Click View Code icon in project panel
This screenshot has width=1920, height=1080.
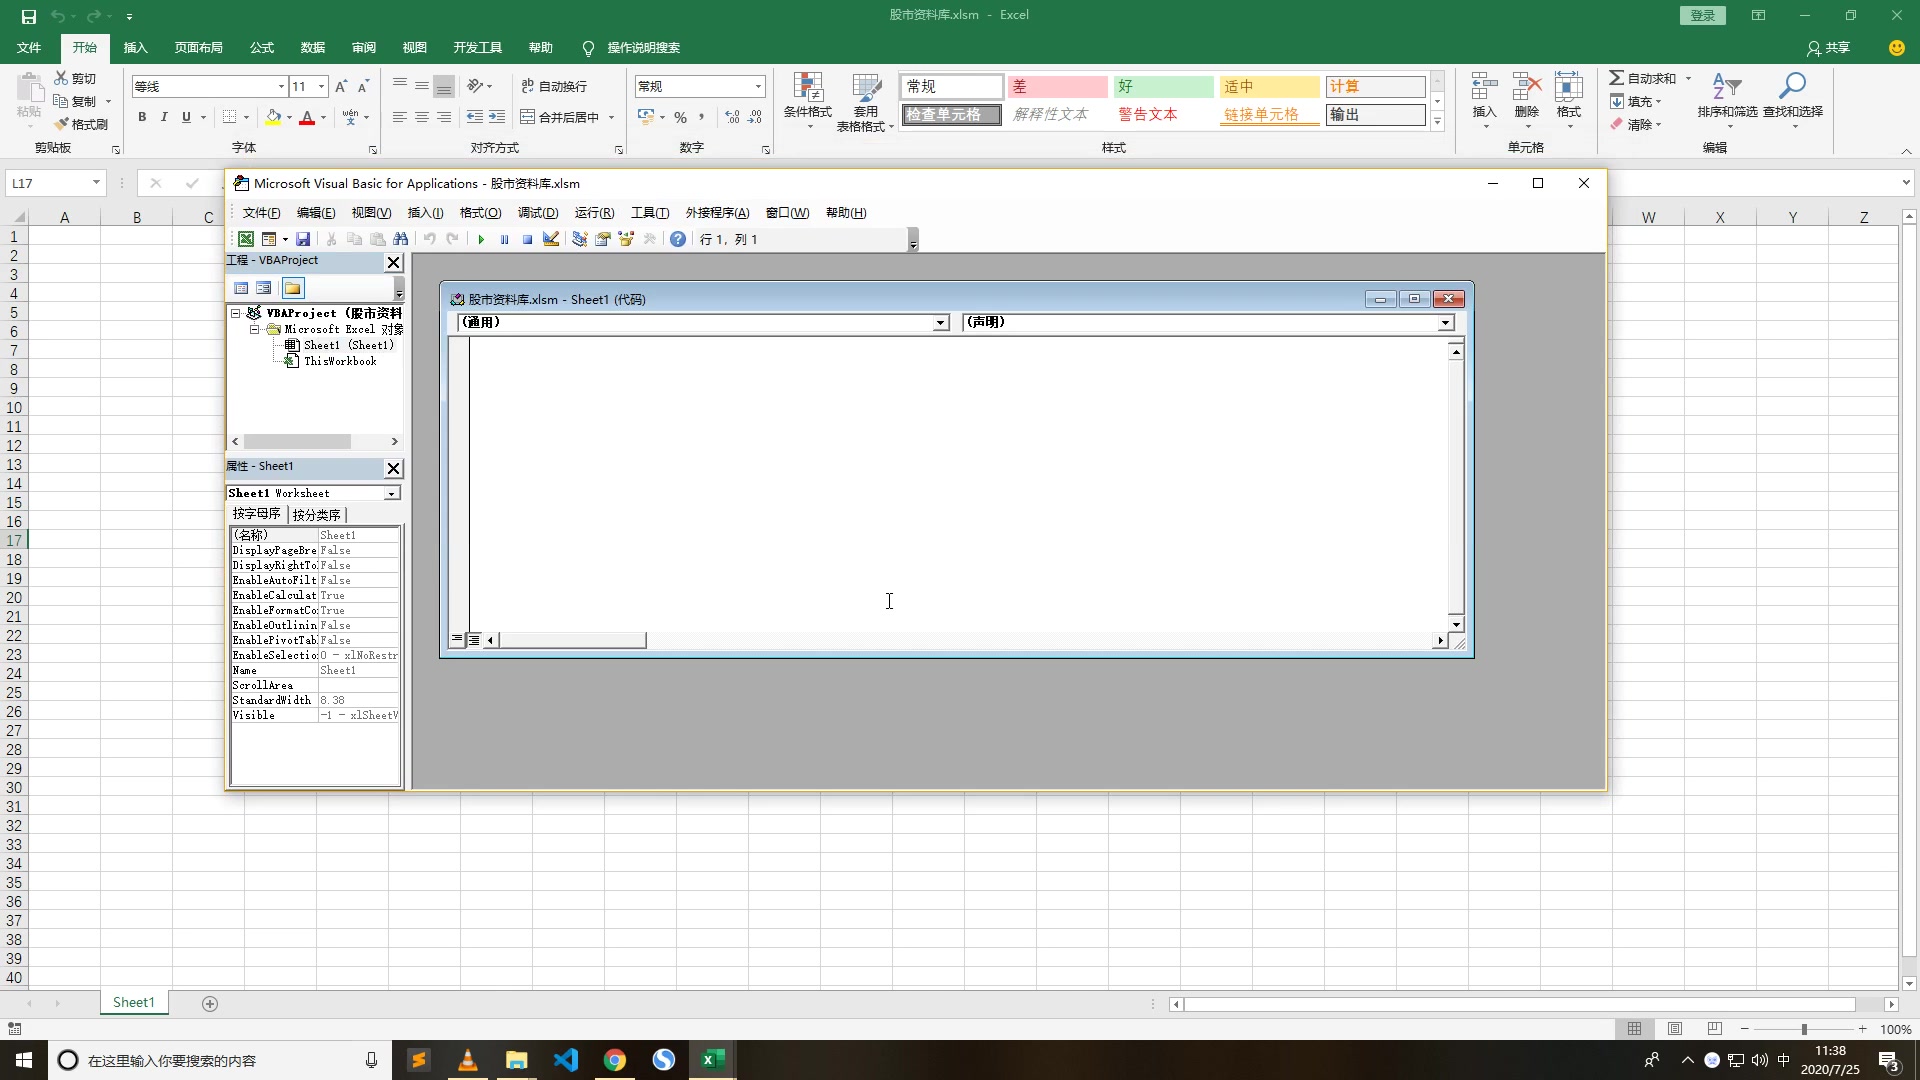coord(241,288)
